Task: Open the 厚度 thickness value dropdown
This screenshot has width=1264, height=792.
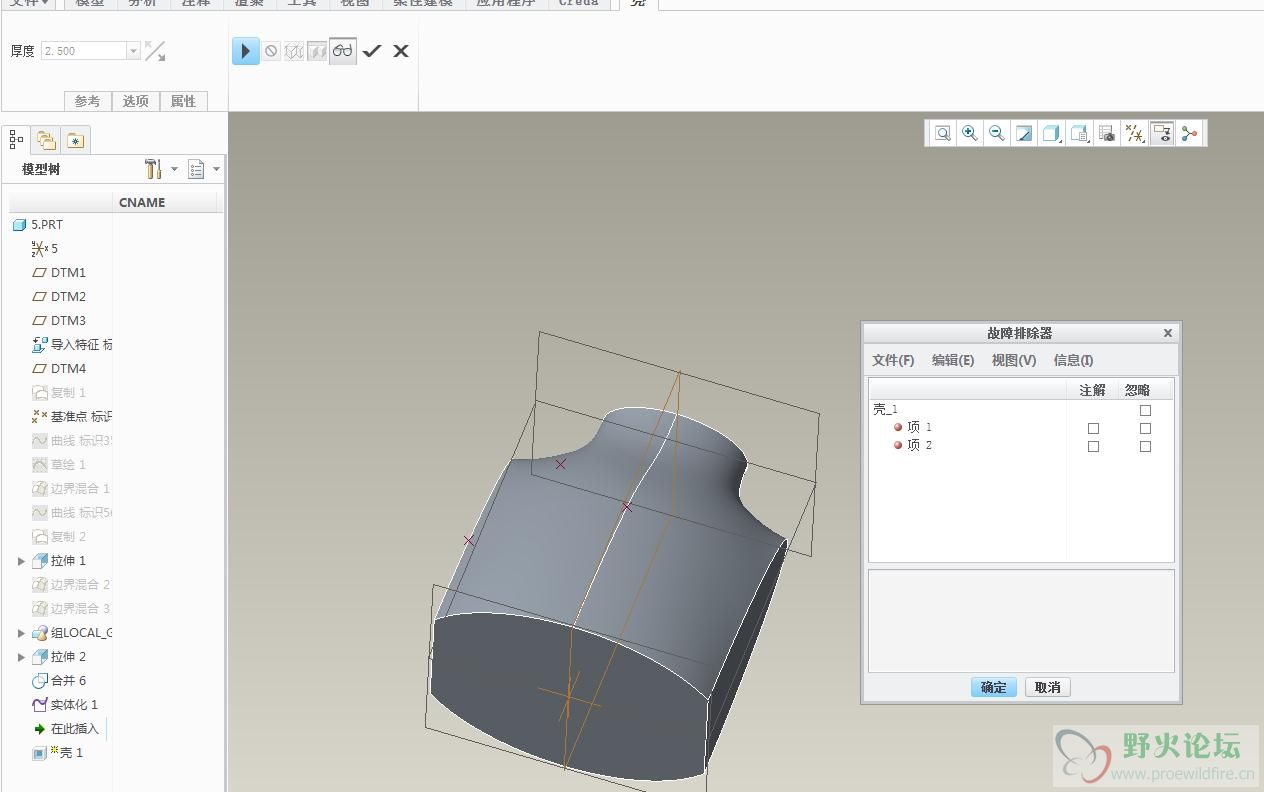Action: point(133,51)
